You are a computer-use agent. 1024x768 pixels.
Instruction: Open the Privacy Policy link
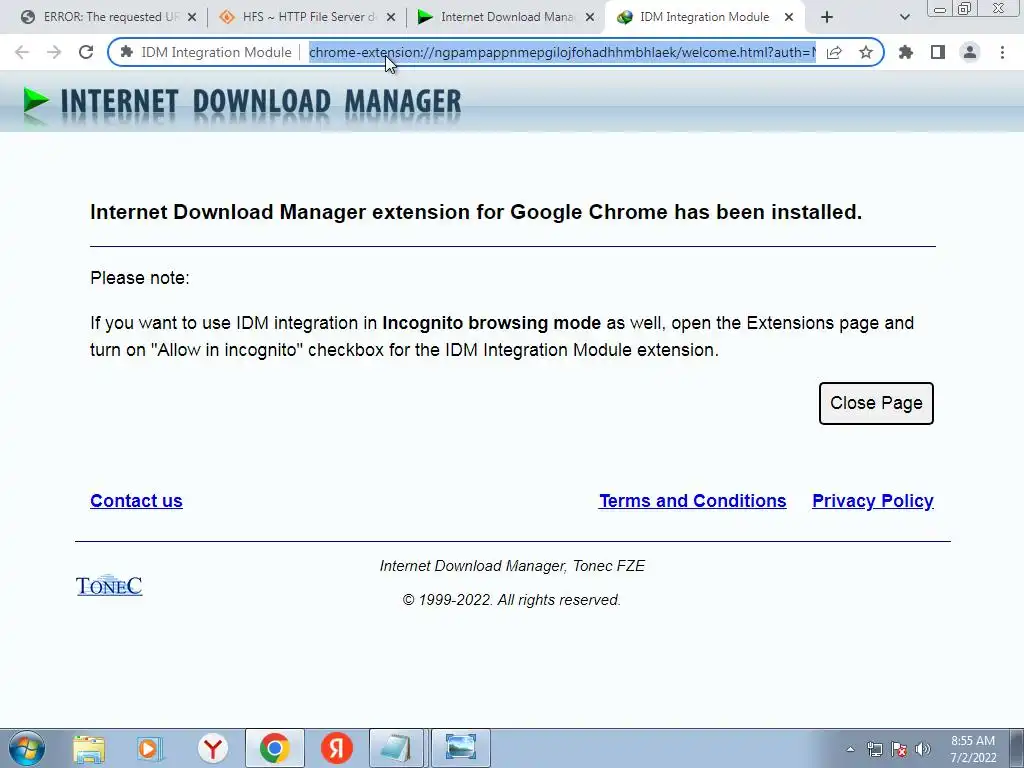pos(873,501)
